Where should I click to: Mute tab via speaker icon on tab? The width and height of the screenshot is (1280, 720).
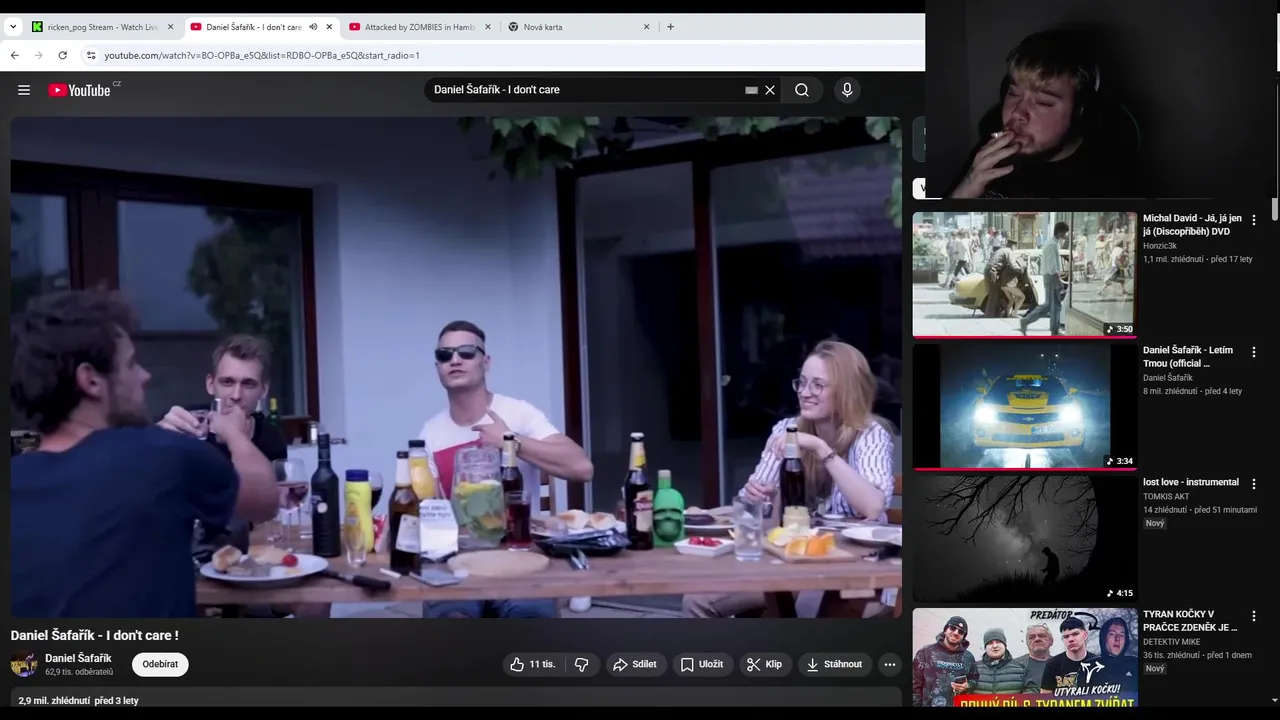pos(313,27)
